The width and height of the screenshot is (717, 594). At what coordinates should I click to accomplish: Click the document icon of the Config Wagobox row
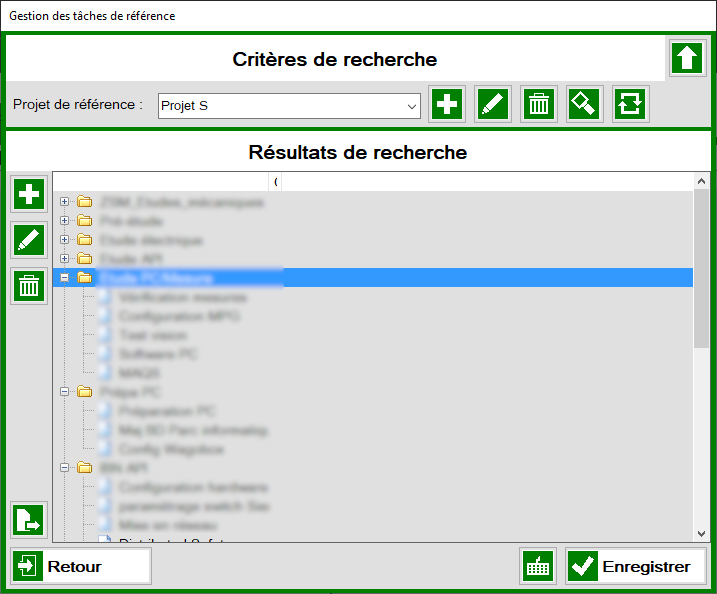105,449
